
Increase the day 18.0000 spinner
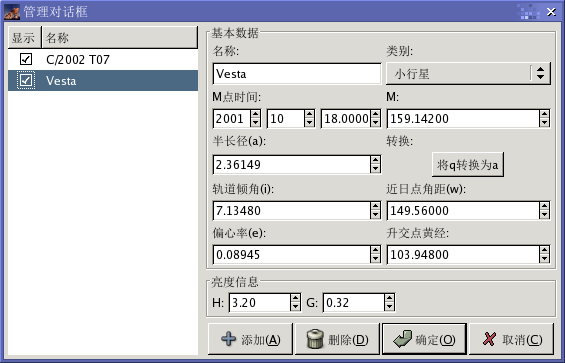pos(376,114)
